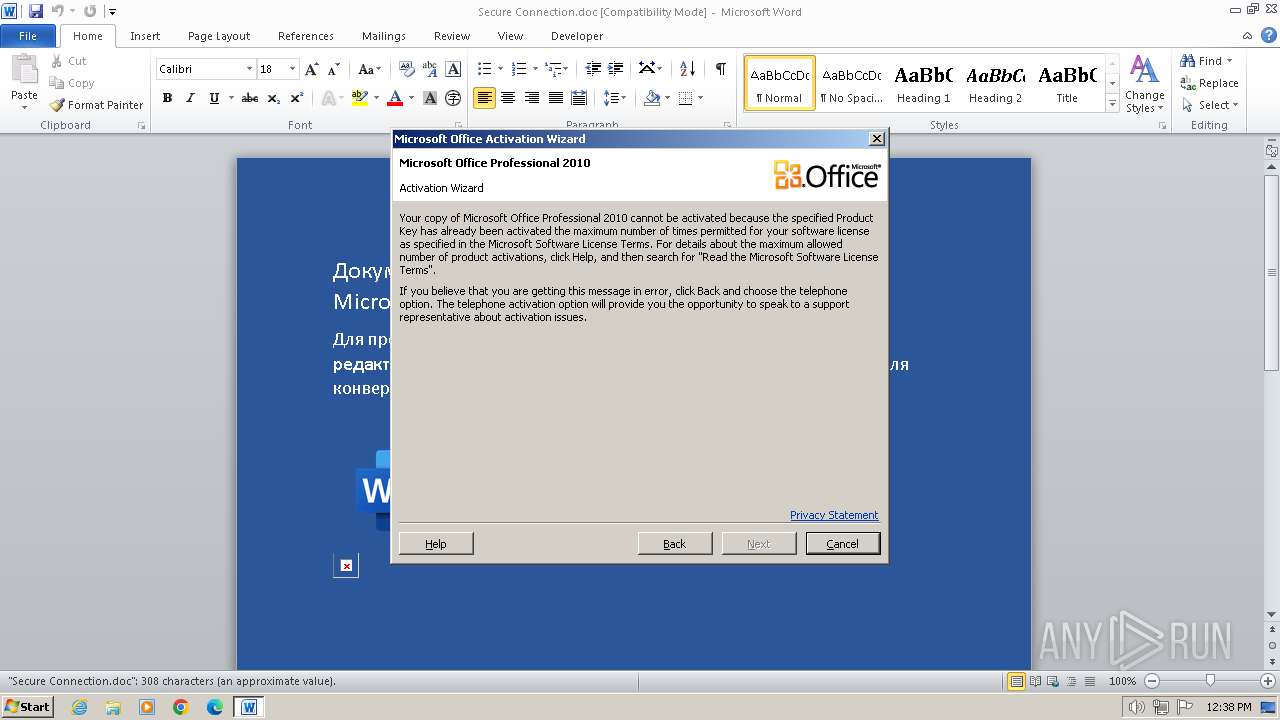
Task: Open the Clipboard pane launcher
Action: click(x=141, y=126)
